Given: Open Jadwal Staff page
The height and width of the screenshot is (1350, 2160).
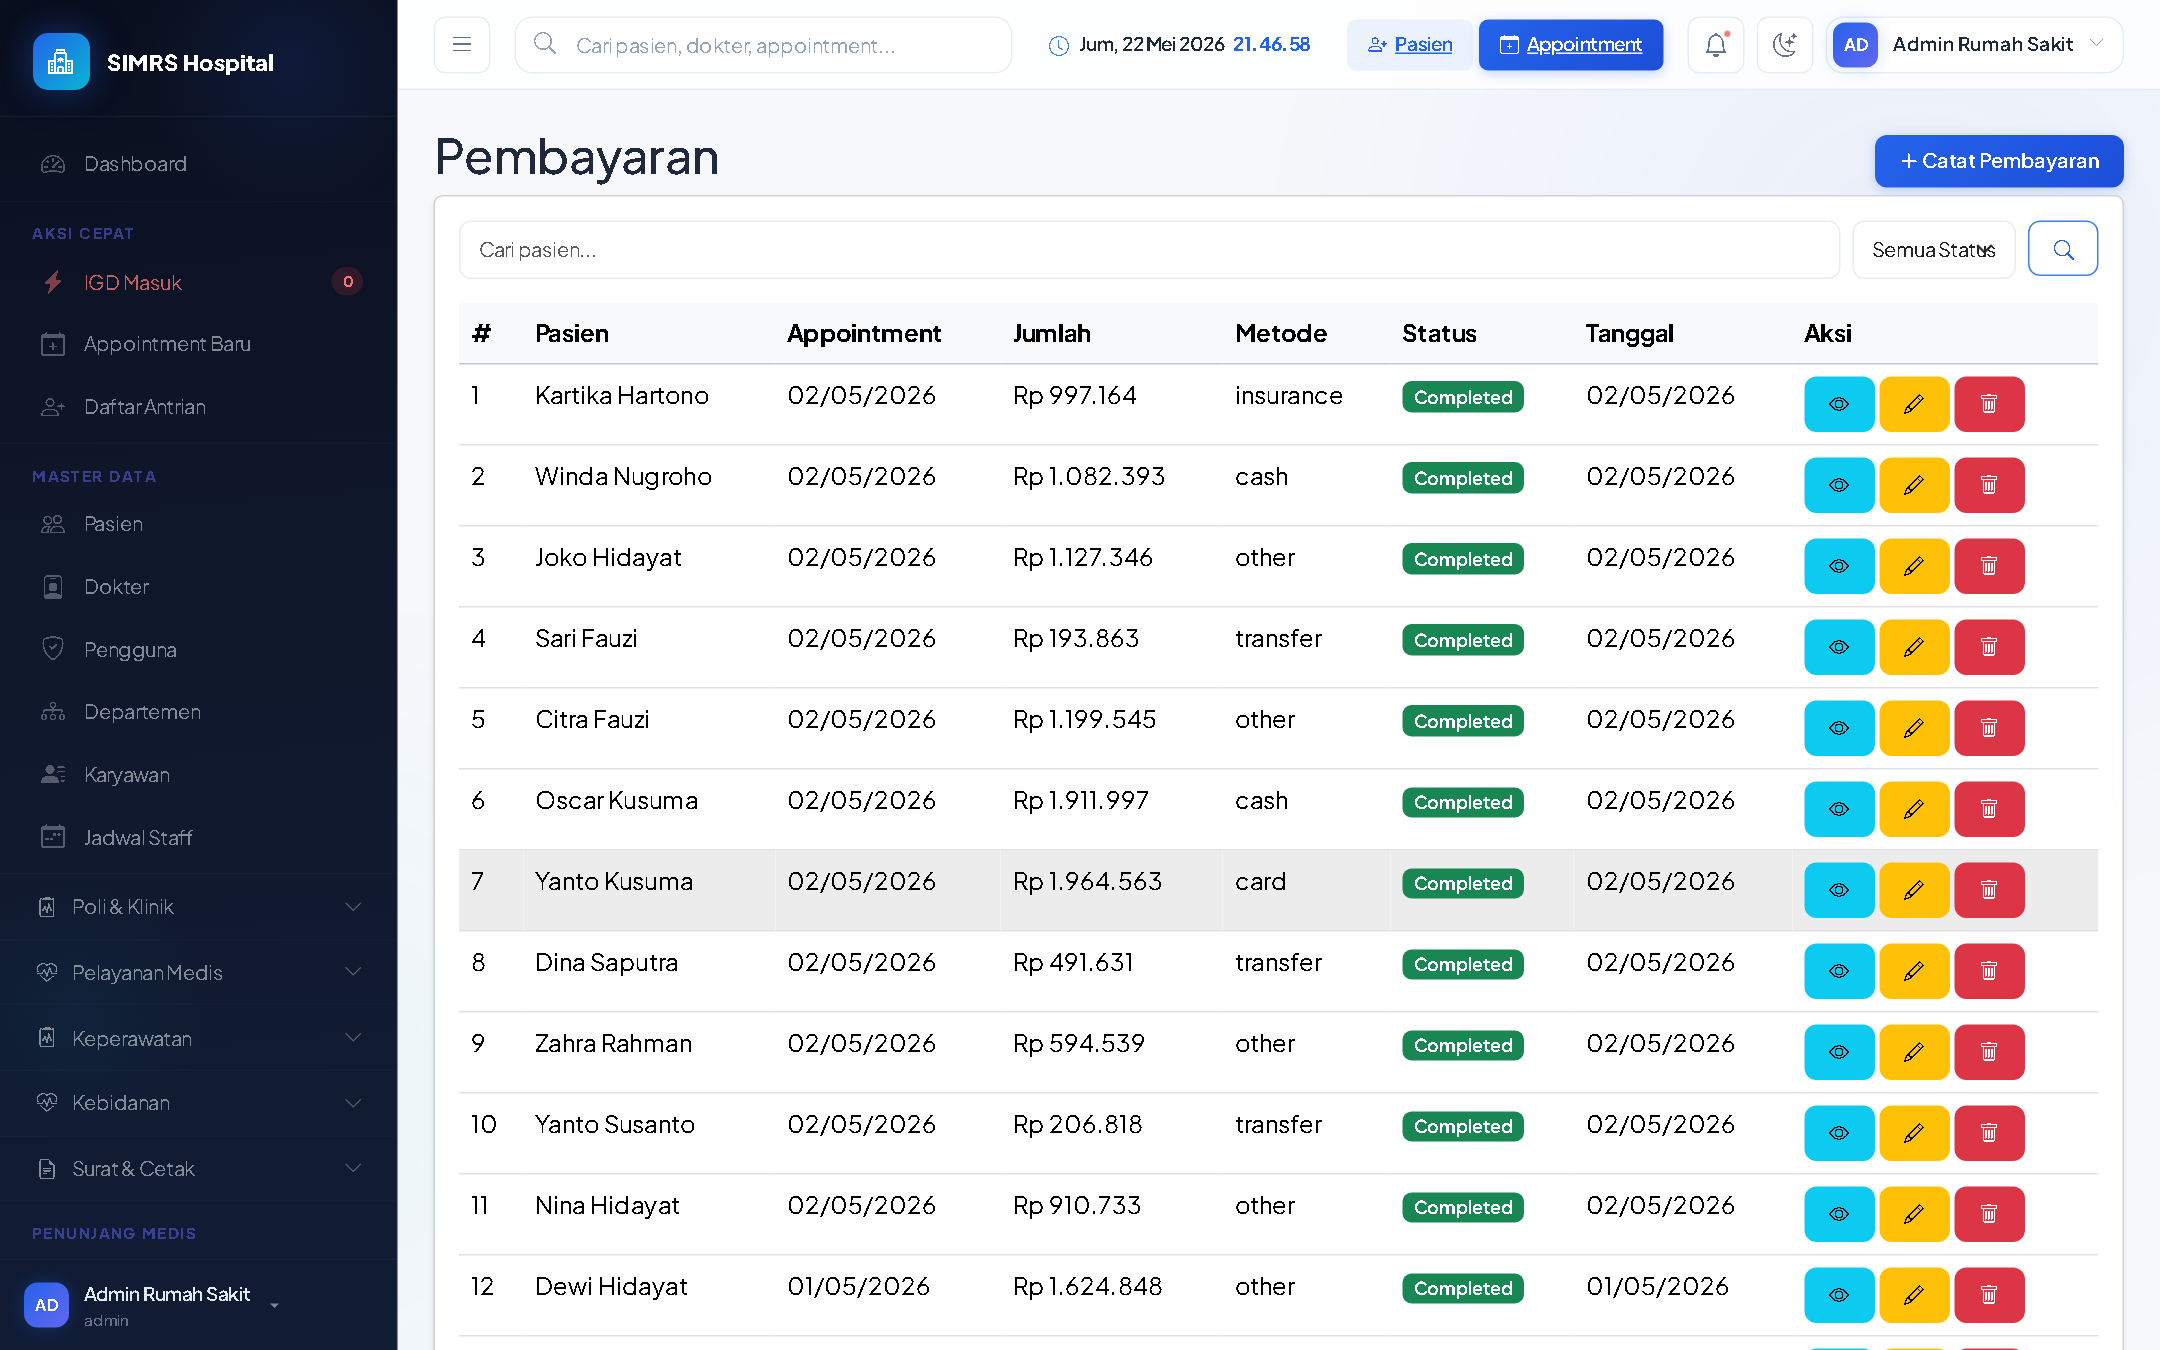Looking at the screenshot, I should coord(199,838).
